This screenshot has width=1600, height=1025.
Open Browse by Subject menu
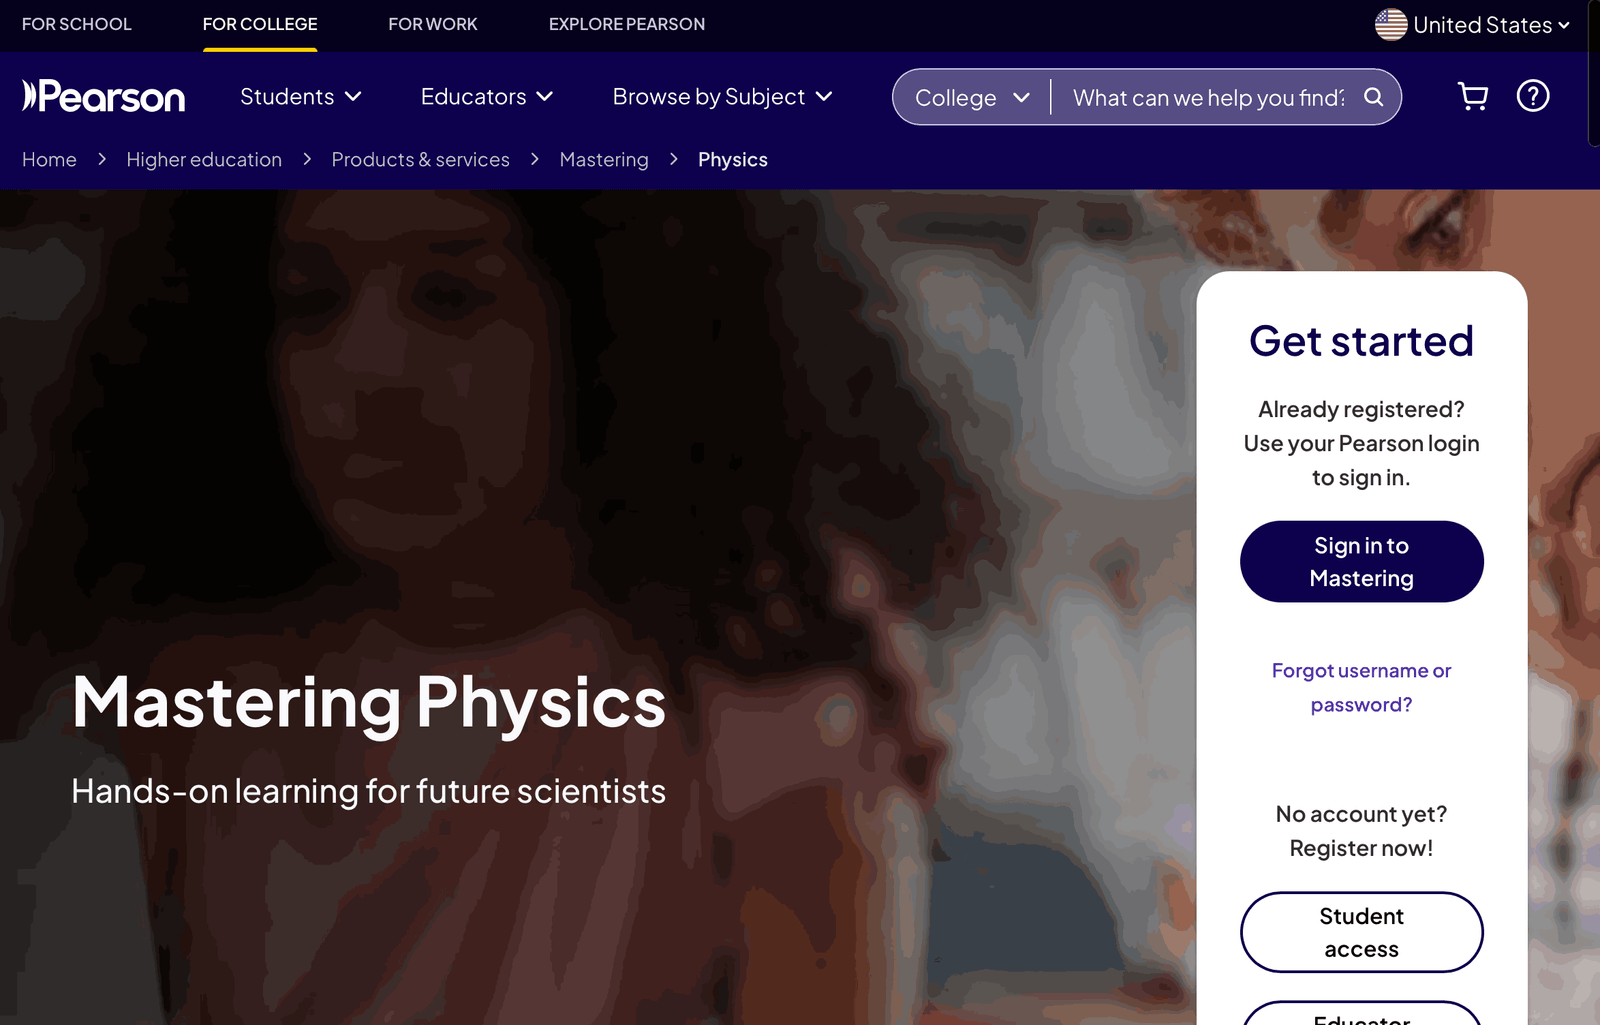click(722, 97)
